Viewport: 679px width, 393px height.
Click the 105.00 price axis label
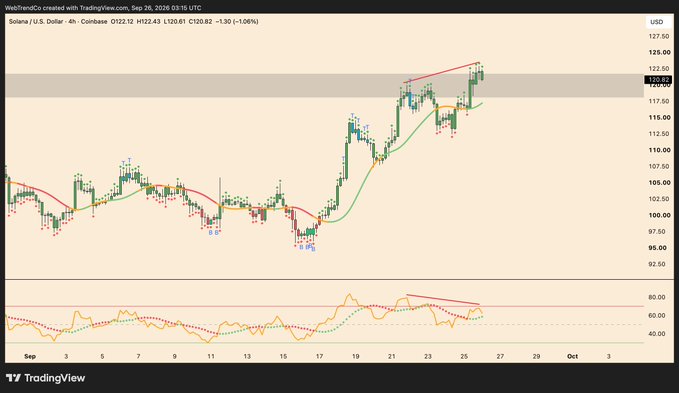click(x=659, y=183)
